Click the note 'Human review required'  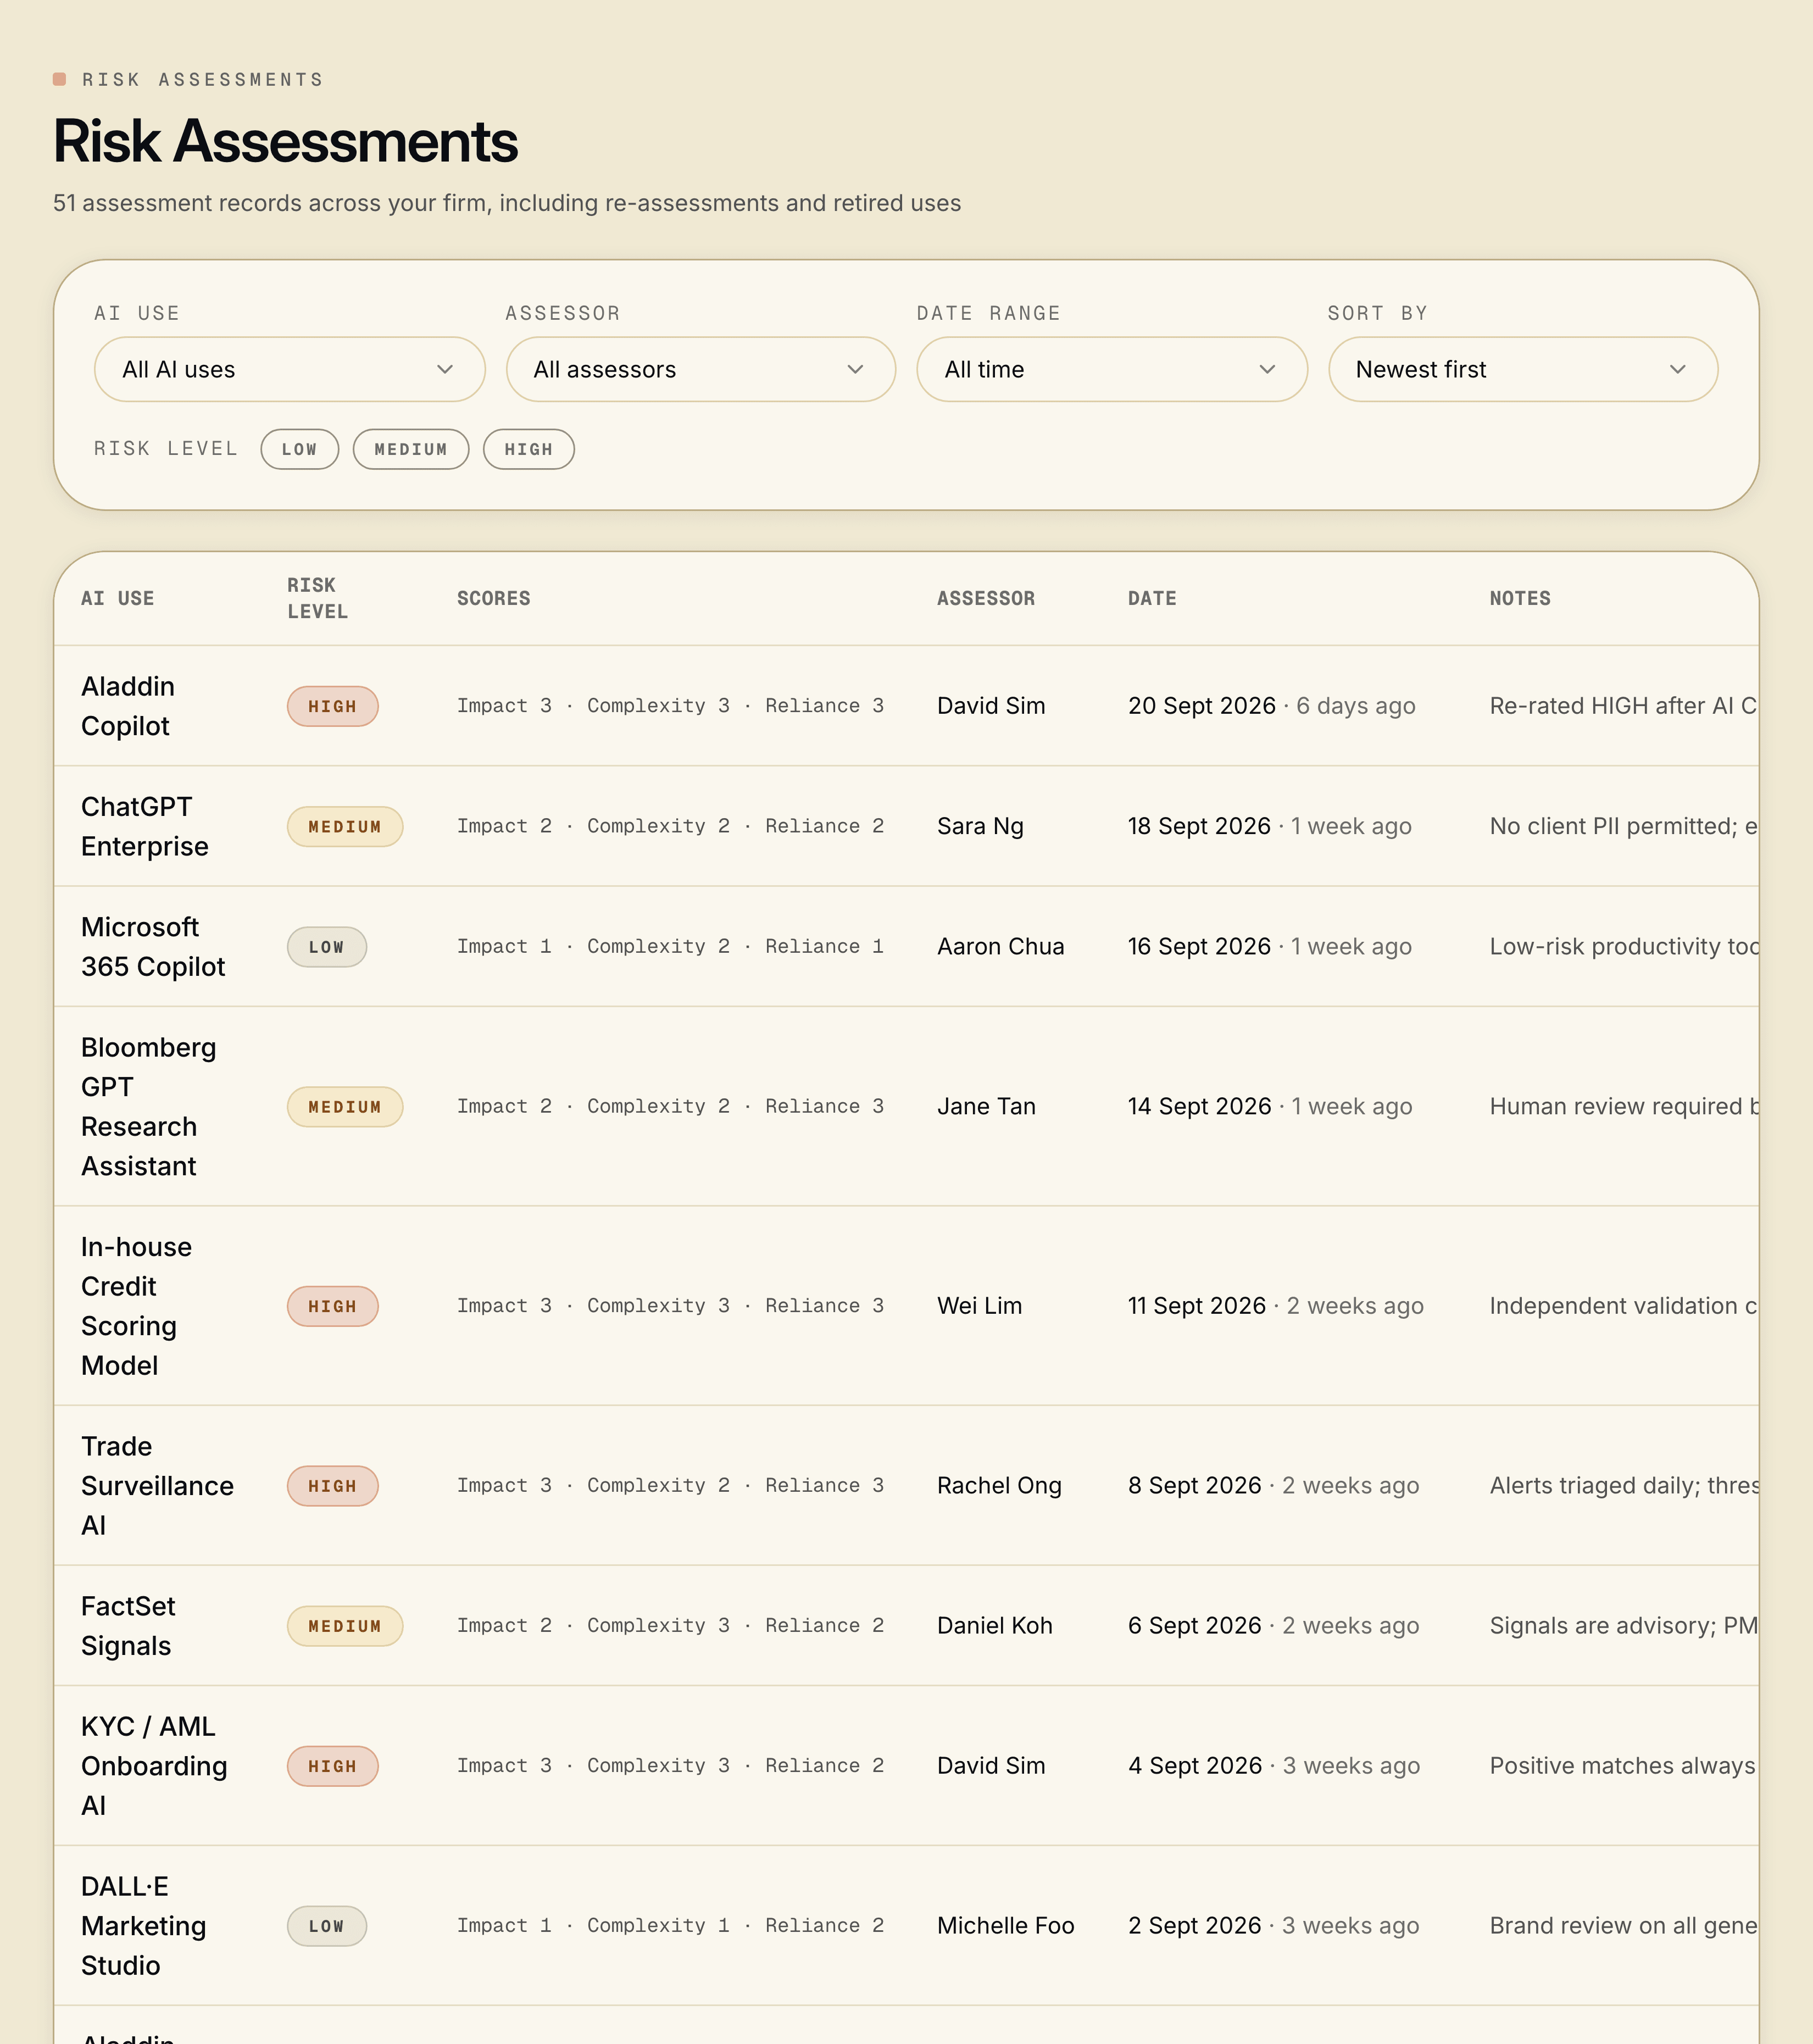pyautogui.click(x=1623, y=1106)
